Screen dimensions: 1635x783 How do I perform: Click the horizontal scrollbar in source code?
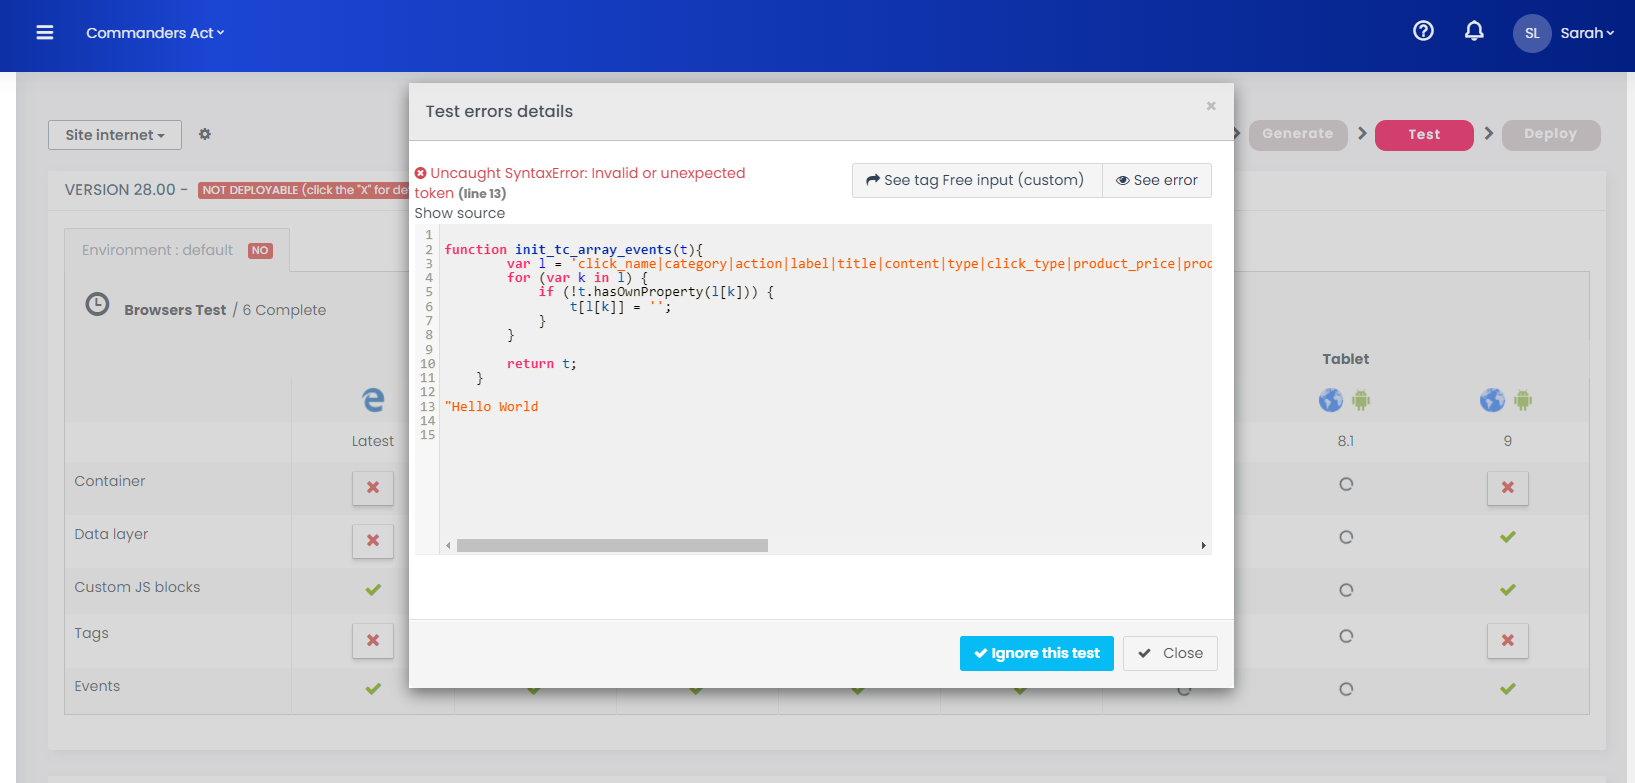pyautogui.click(x=612, y=546)
